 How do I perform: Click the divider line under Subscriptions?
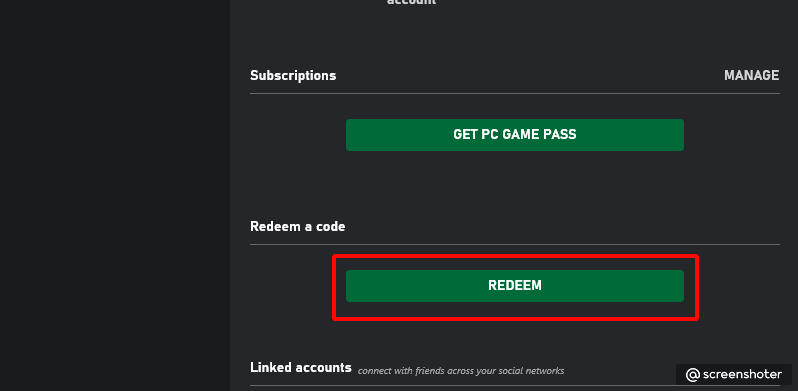[515, 94]
